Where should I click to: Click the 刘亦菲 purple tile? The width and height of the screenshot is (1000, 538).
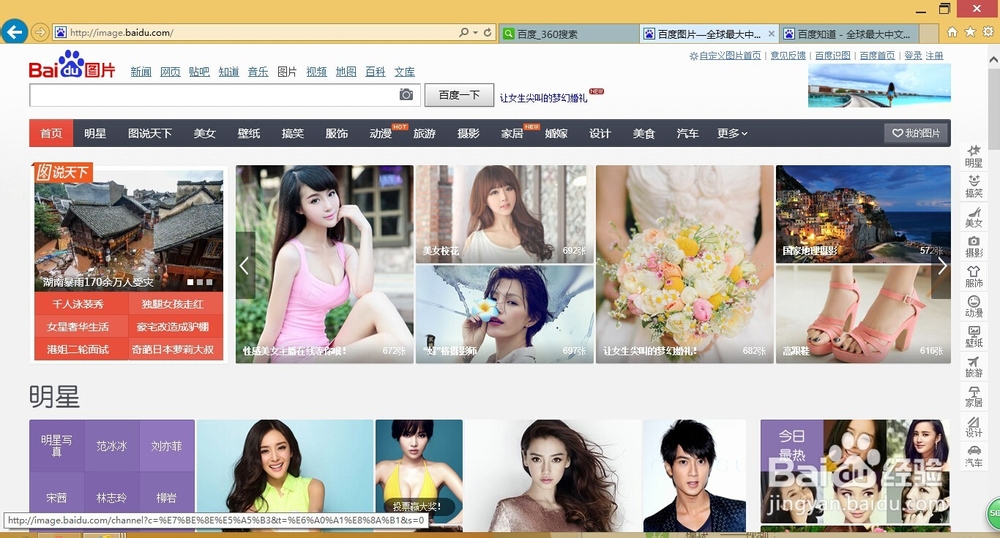[x=166, y=446]
